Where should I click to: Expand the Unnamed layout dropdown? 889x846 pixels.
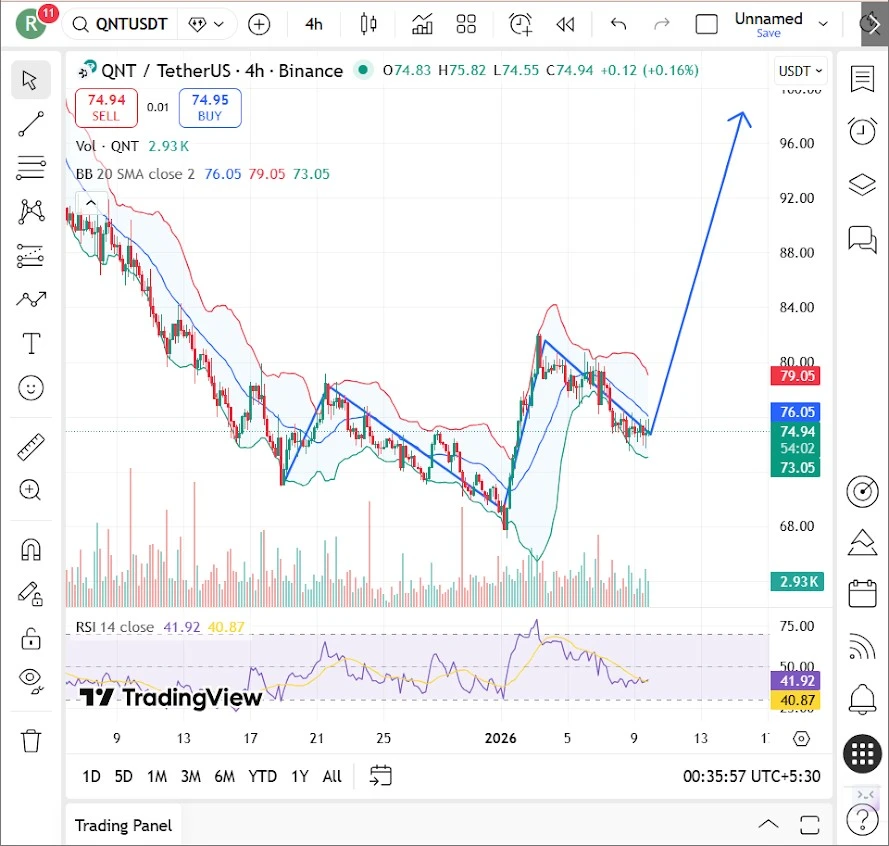[823, 24]
